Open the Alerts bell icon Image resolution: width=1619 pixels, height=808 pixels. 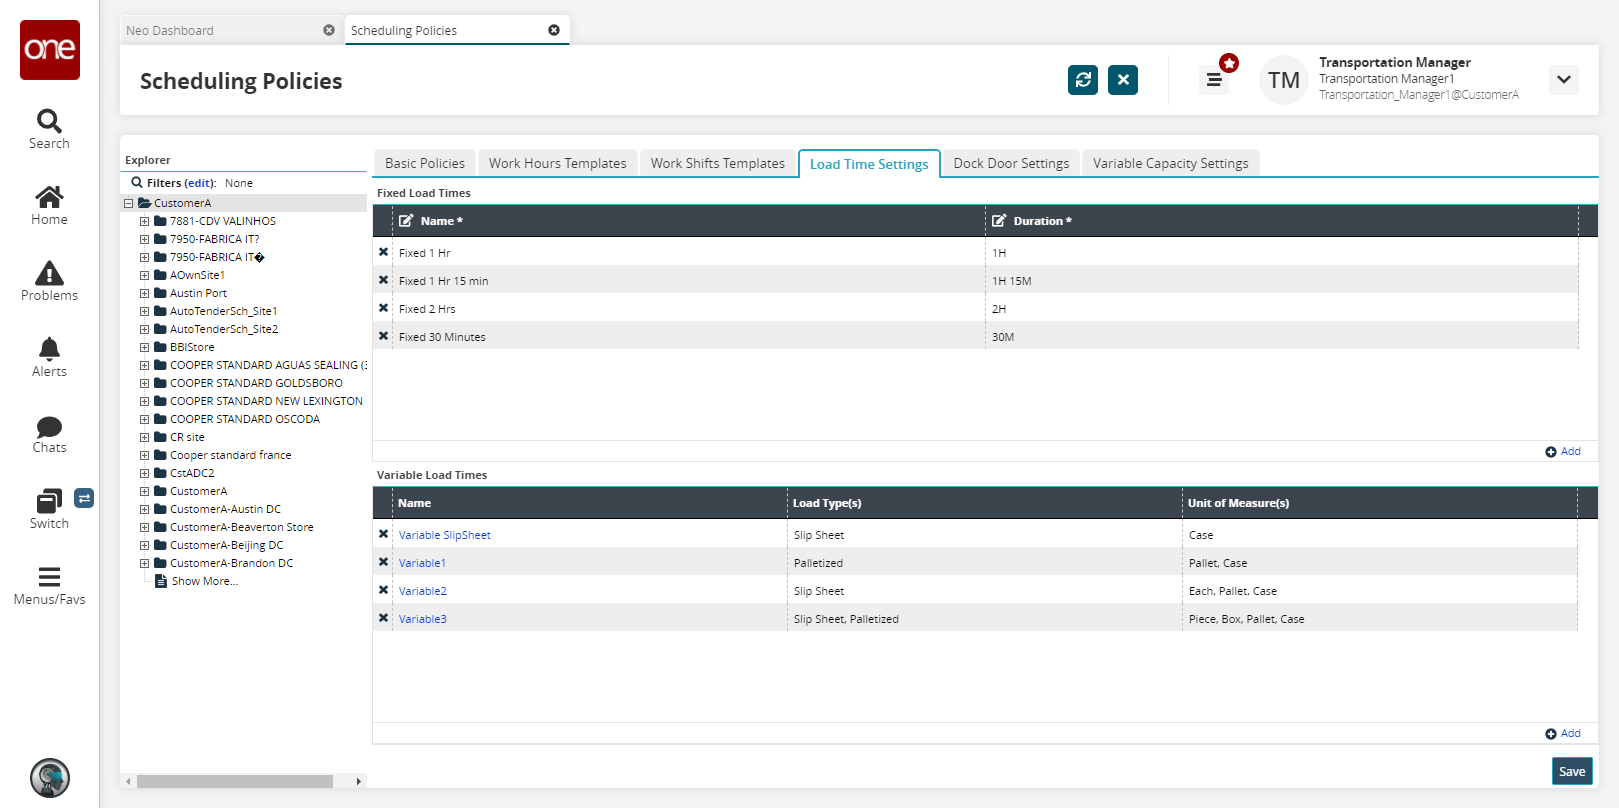49,349
